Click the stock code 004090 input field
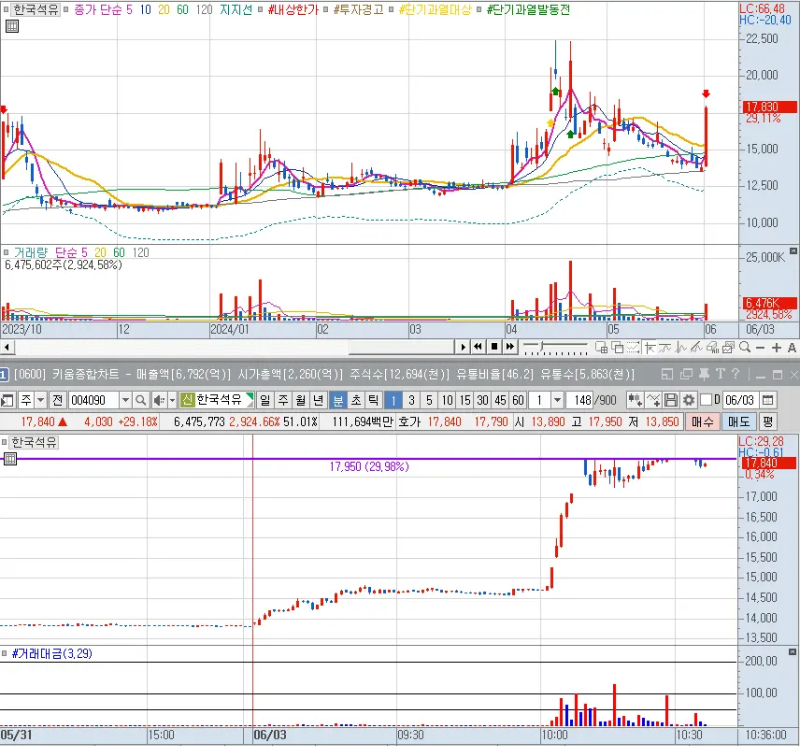The image size is (800, 746). tap(94, 400)
